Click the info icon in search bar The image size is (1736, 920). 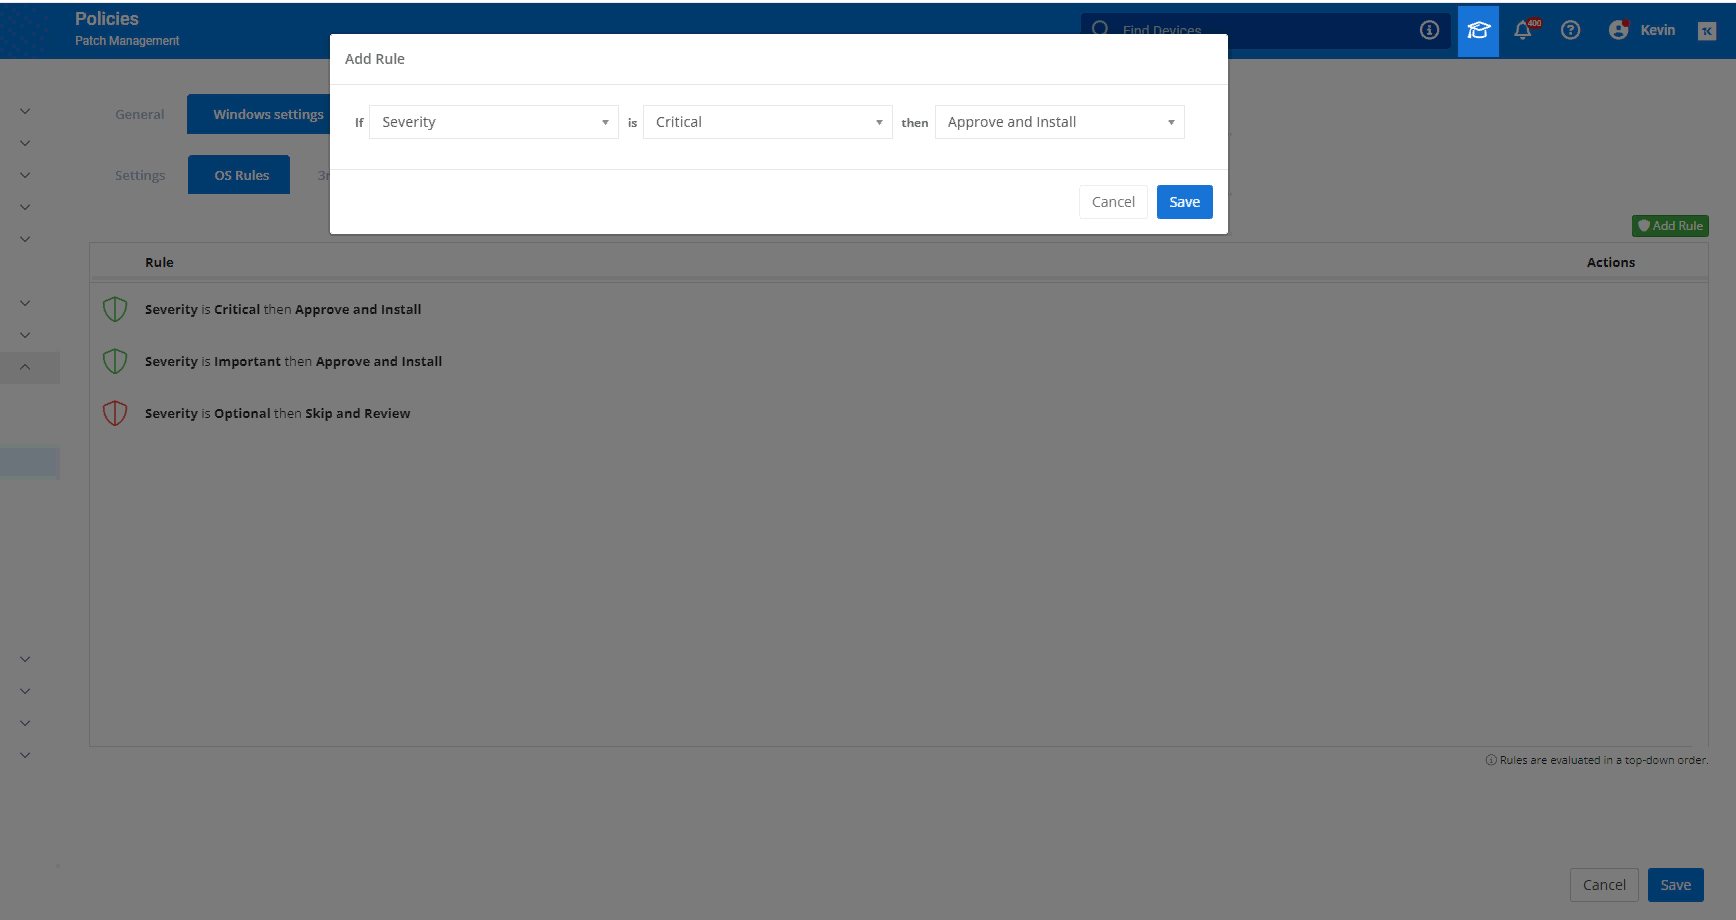[x=1429, y=30]
